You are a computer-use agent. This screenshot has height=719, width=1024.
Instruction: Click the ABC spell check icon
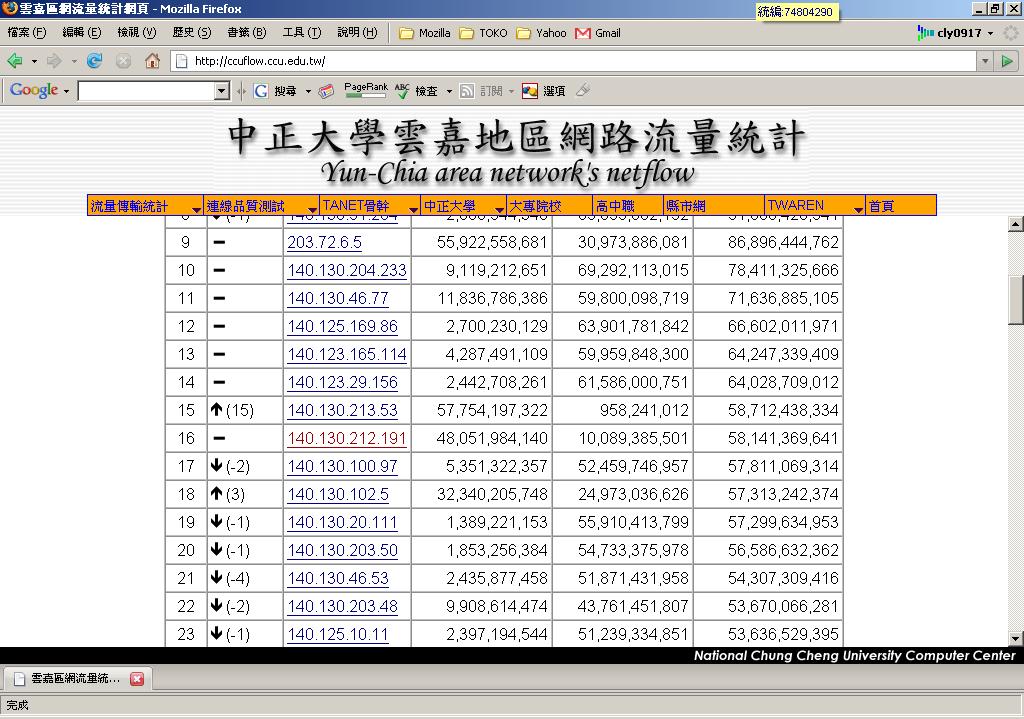tap(402, 91)
